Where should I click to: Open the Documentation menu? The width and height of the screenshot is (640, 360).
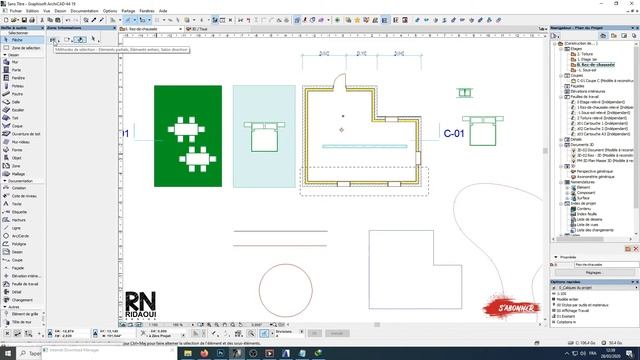click(x=84, y=11)
